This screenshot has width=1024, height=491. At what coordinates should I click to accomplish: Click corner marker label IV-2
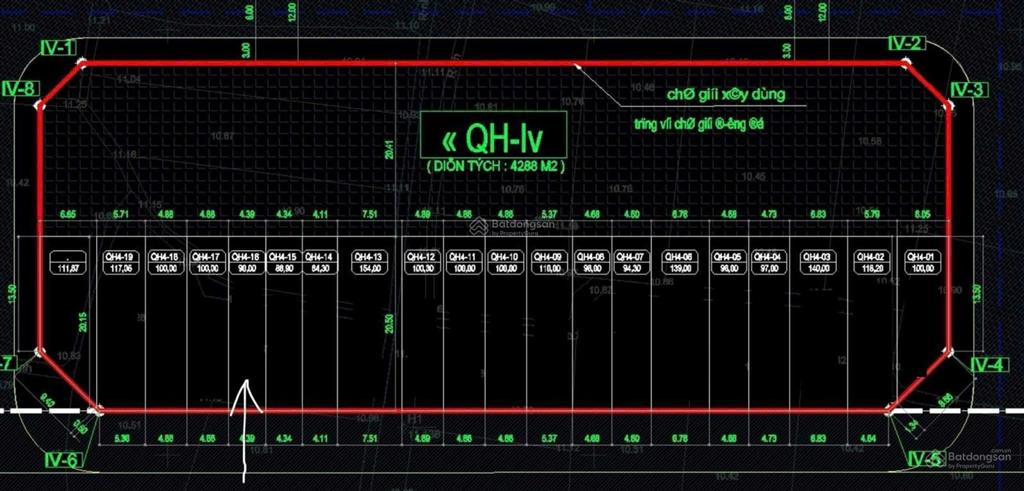pyautogui.click(x=905, y=44)
